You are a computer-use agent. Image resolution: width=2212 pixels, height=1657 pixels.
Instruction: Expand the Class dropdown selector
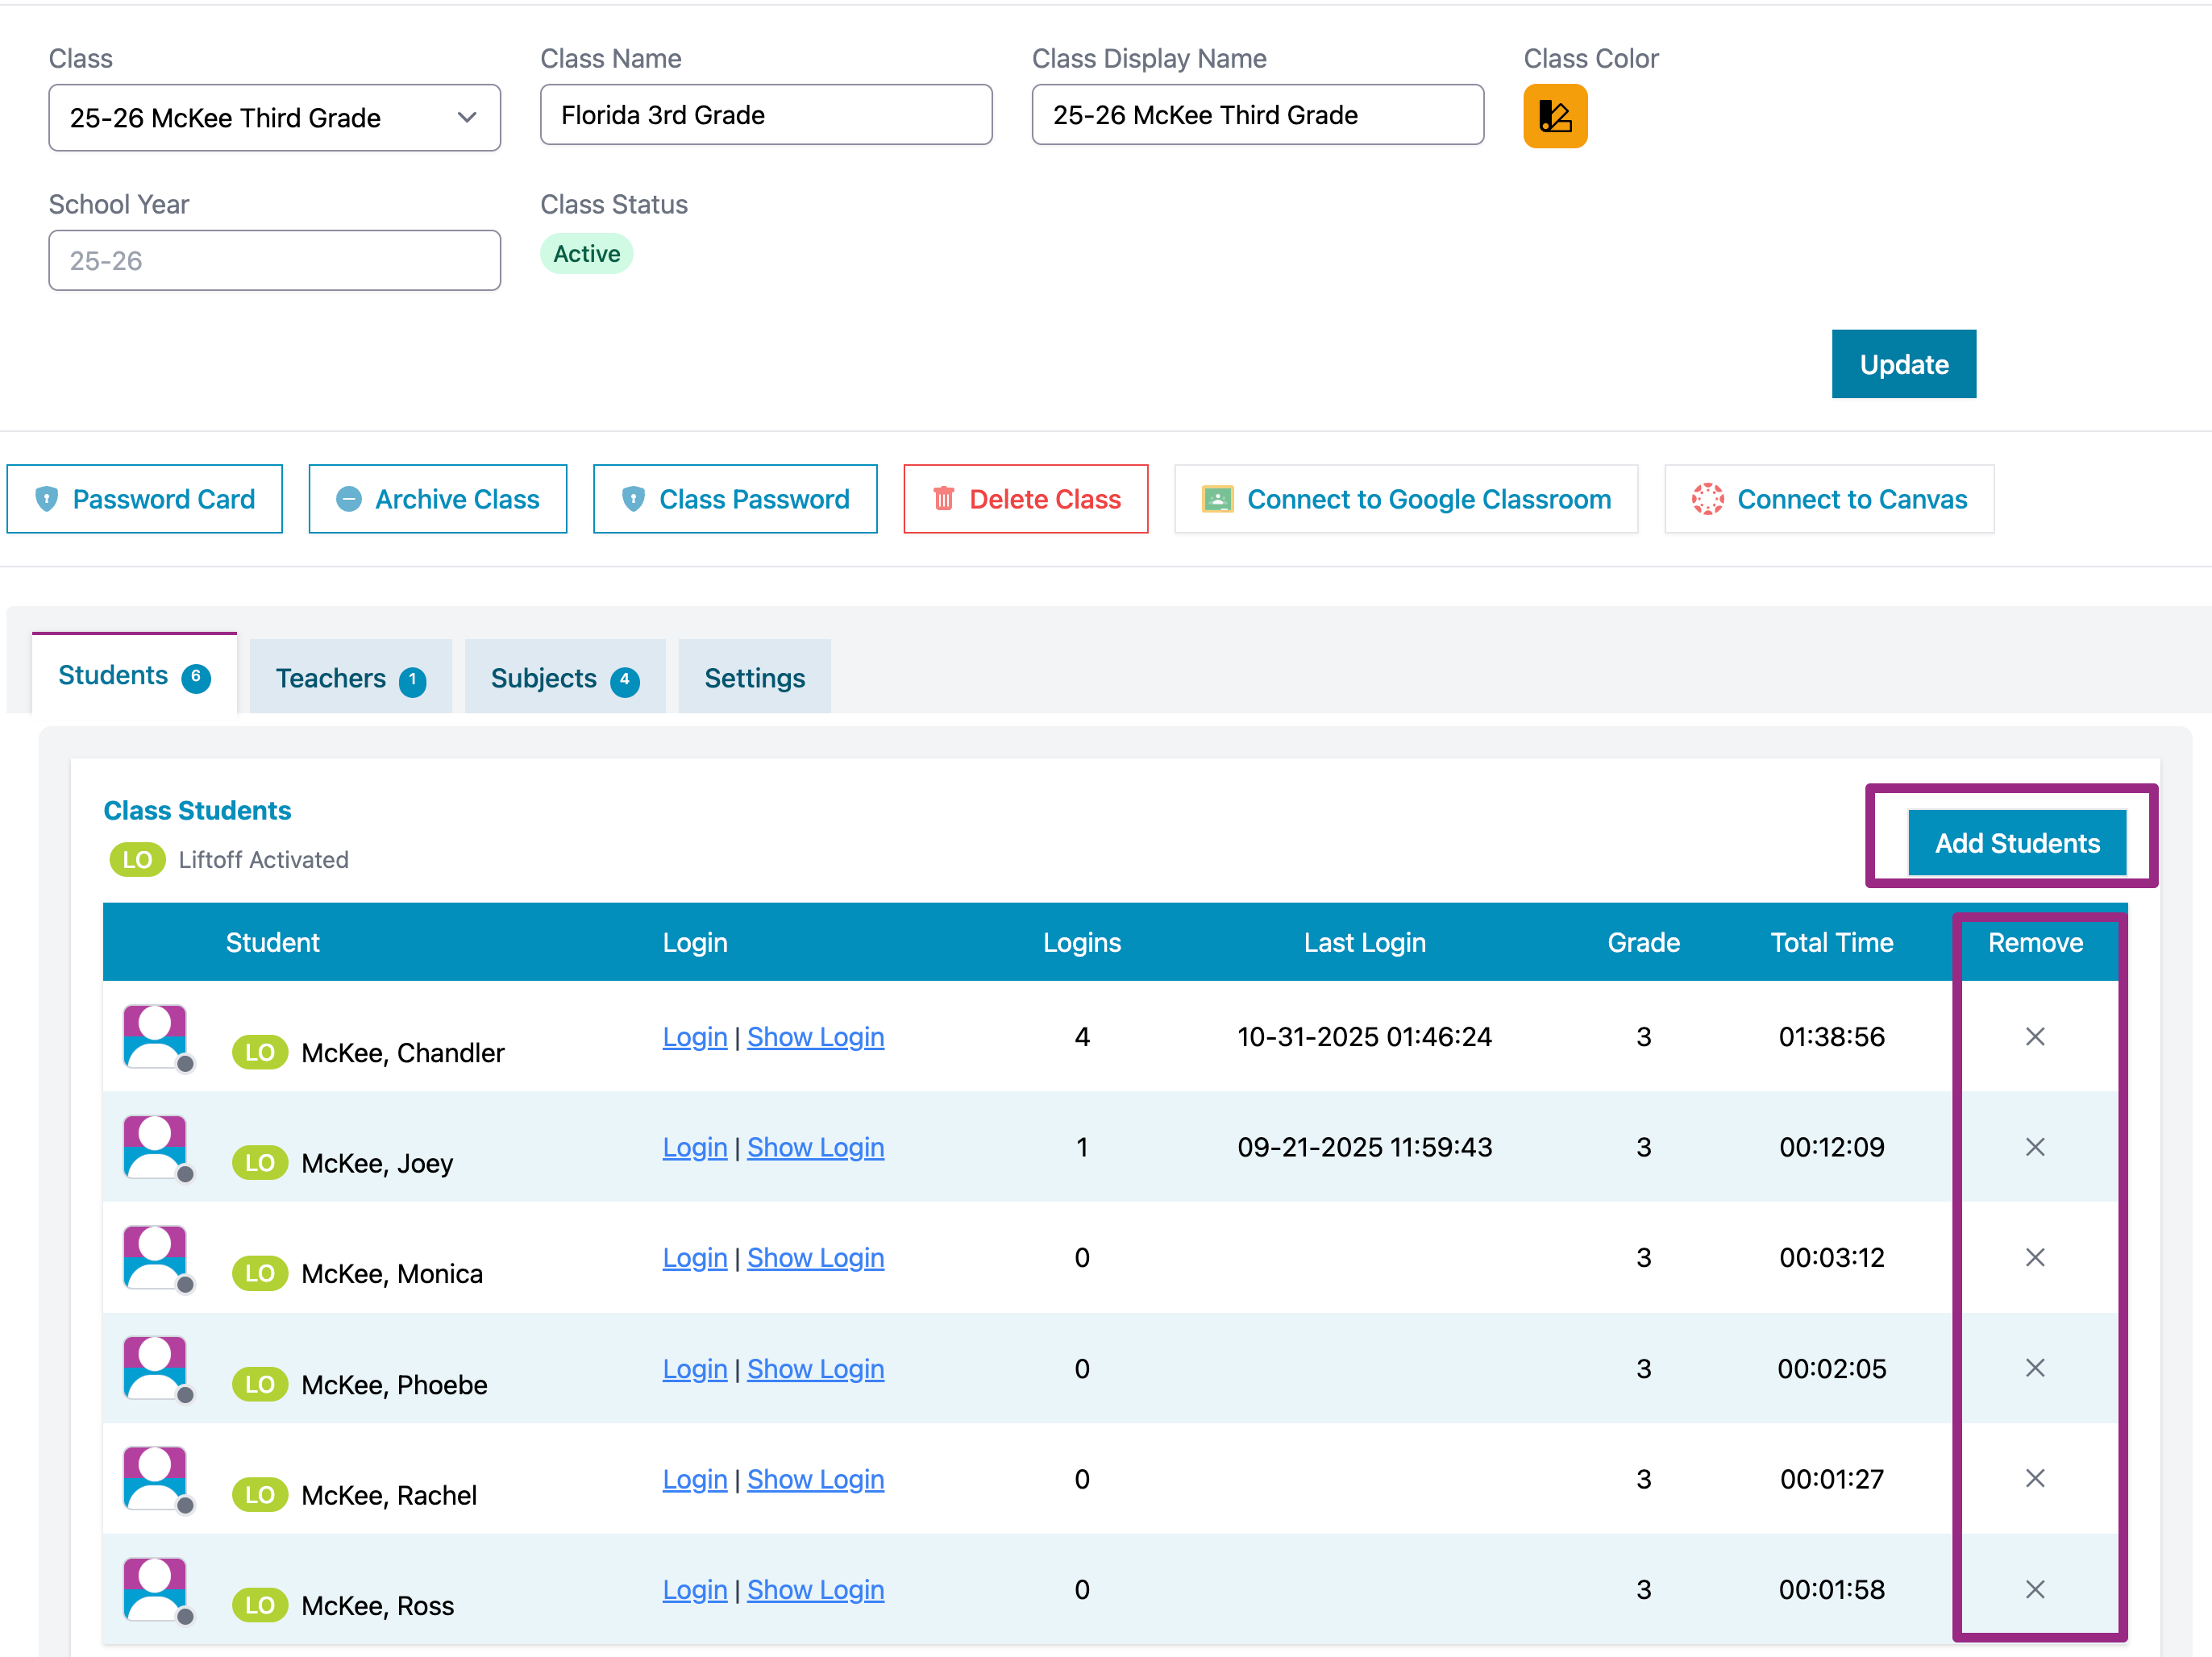tap(274, 118)
